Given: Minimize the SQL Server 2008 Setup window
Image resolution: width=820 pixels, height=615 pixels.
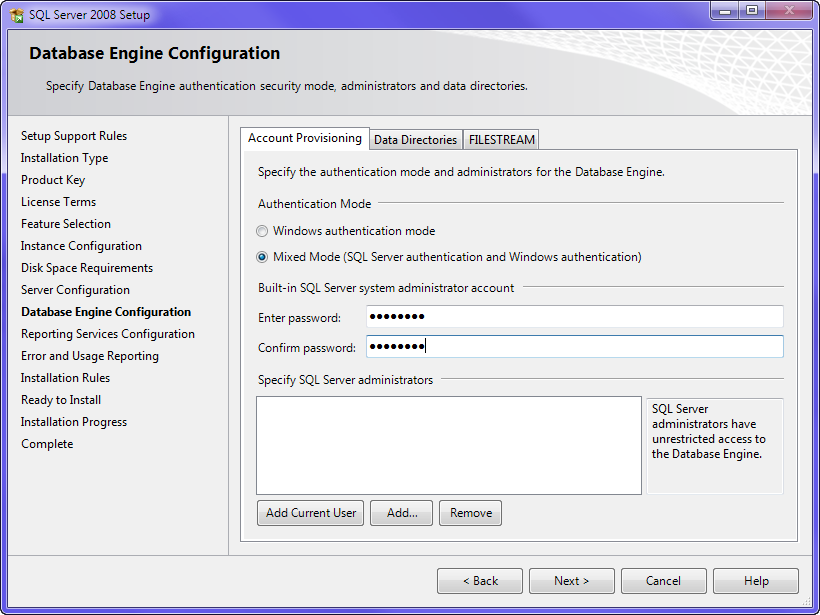Looking at the screenshot, I should [725, 11].
